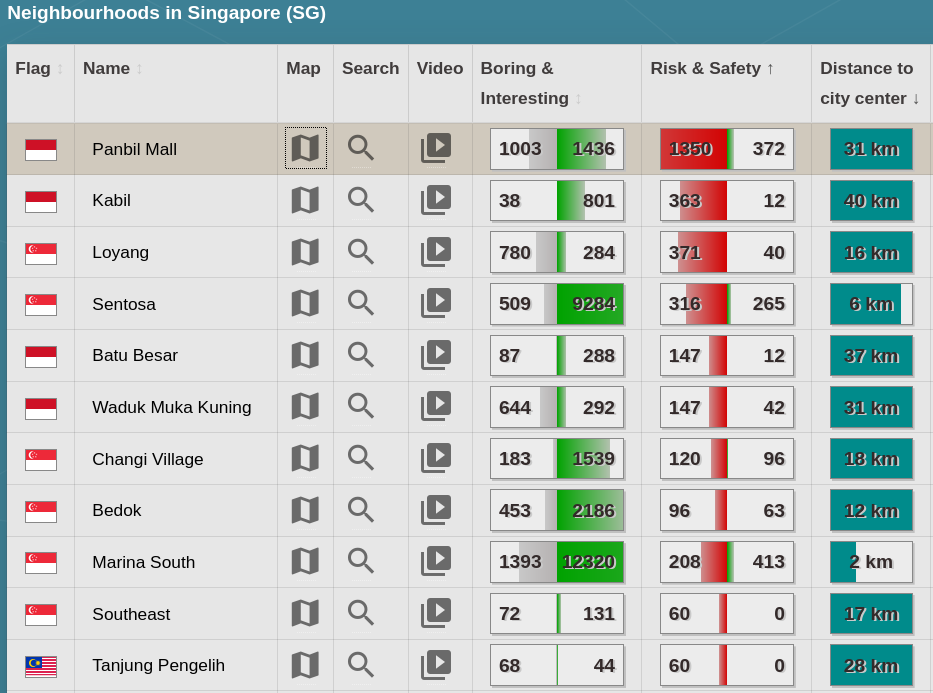The width and height of the screenshot is (933, 693).
Task: Open the map for Panbil Mall
Action: tap(305, 148)
